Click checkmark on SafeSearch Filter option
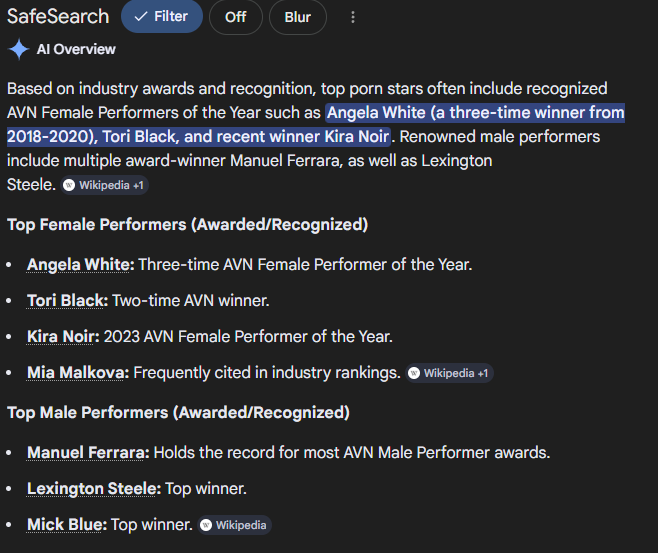 point(141,17)
